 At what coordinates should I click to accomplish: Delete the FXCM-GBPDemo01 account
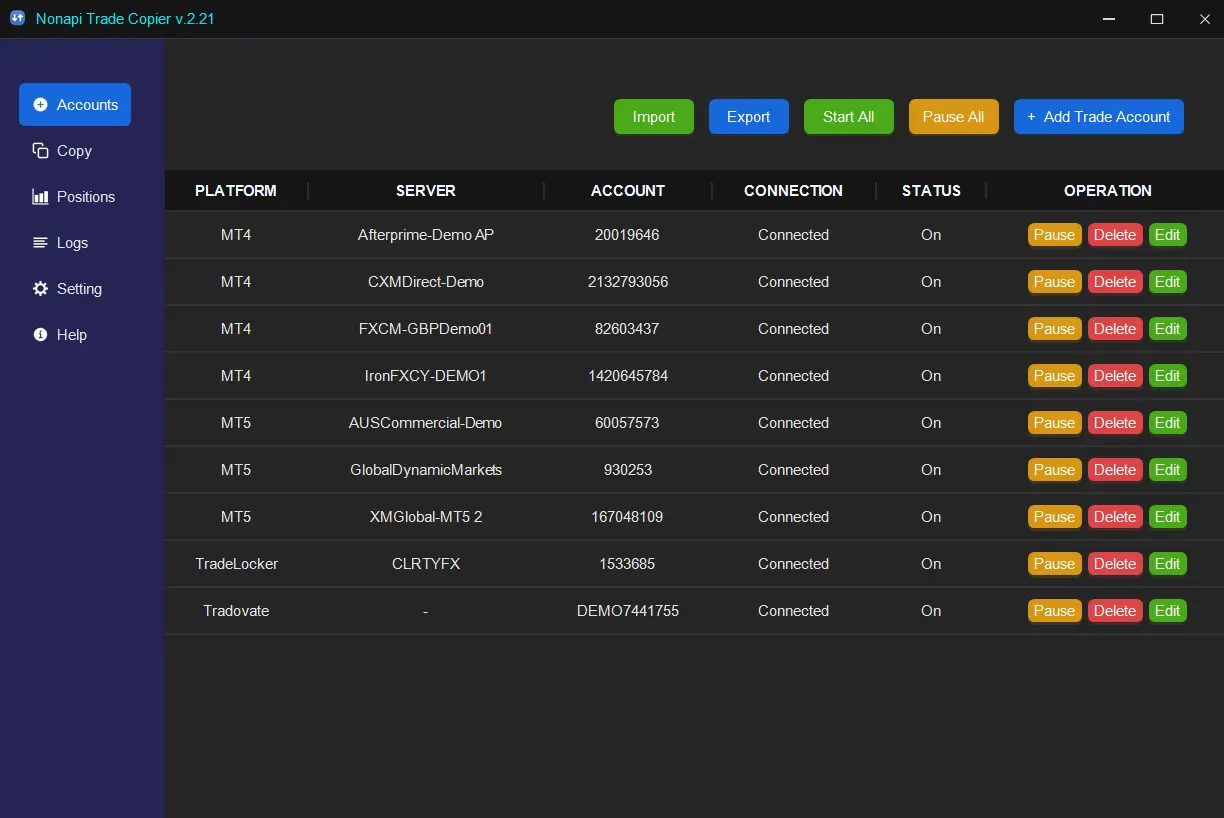tap(1115, 329)
